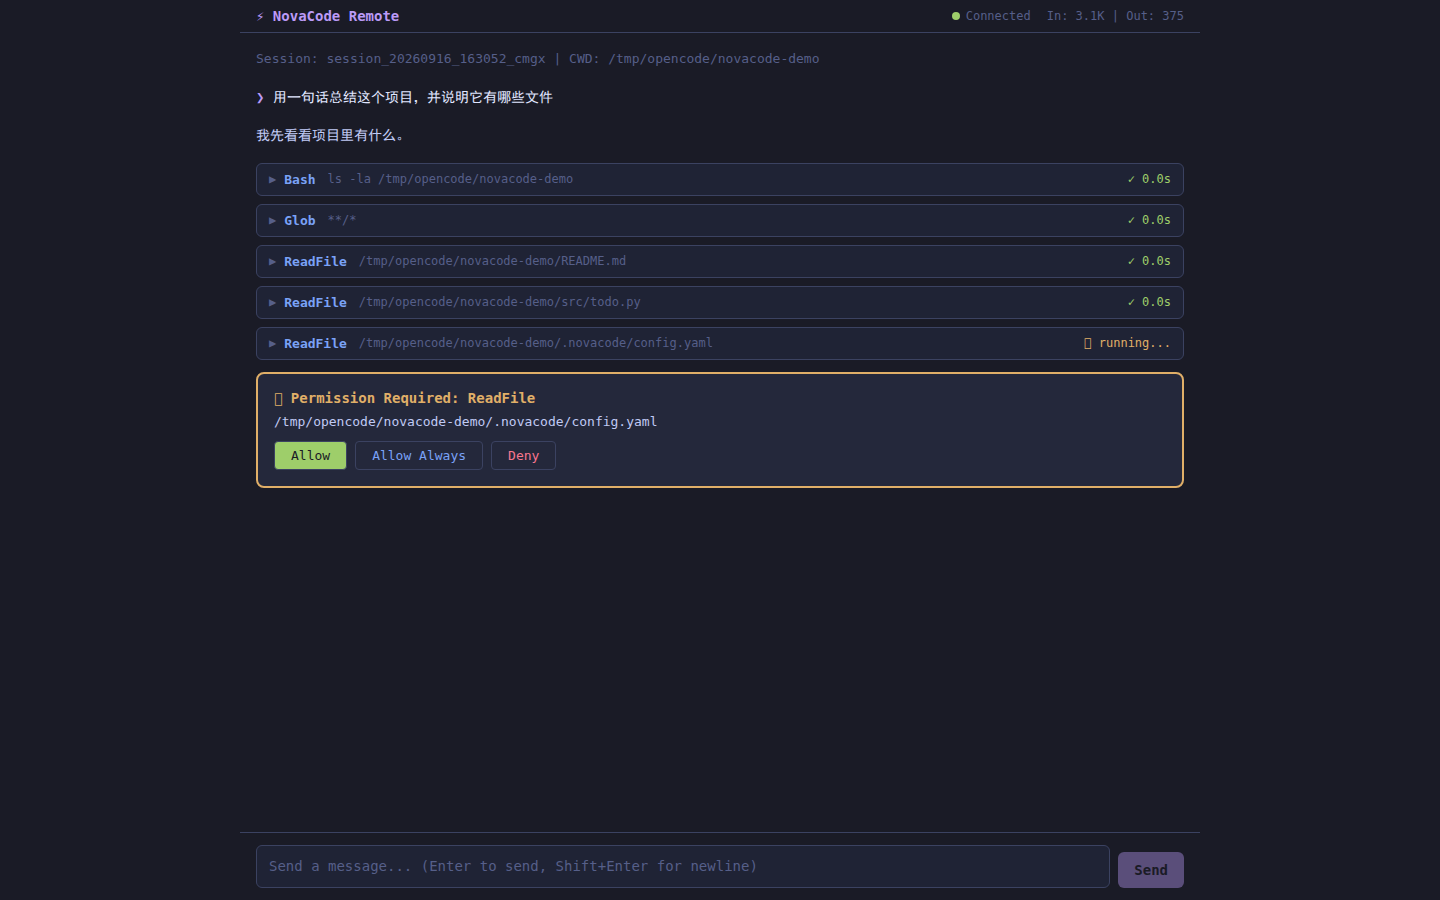Click the In: 3.1K token count

coord(1076,16)
